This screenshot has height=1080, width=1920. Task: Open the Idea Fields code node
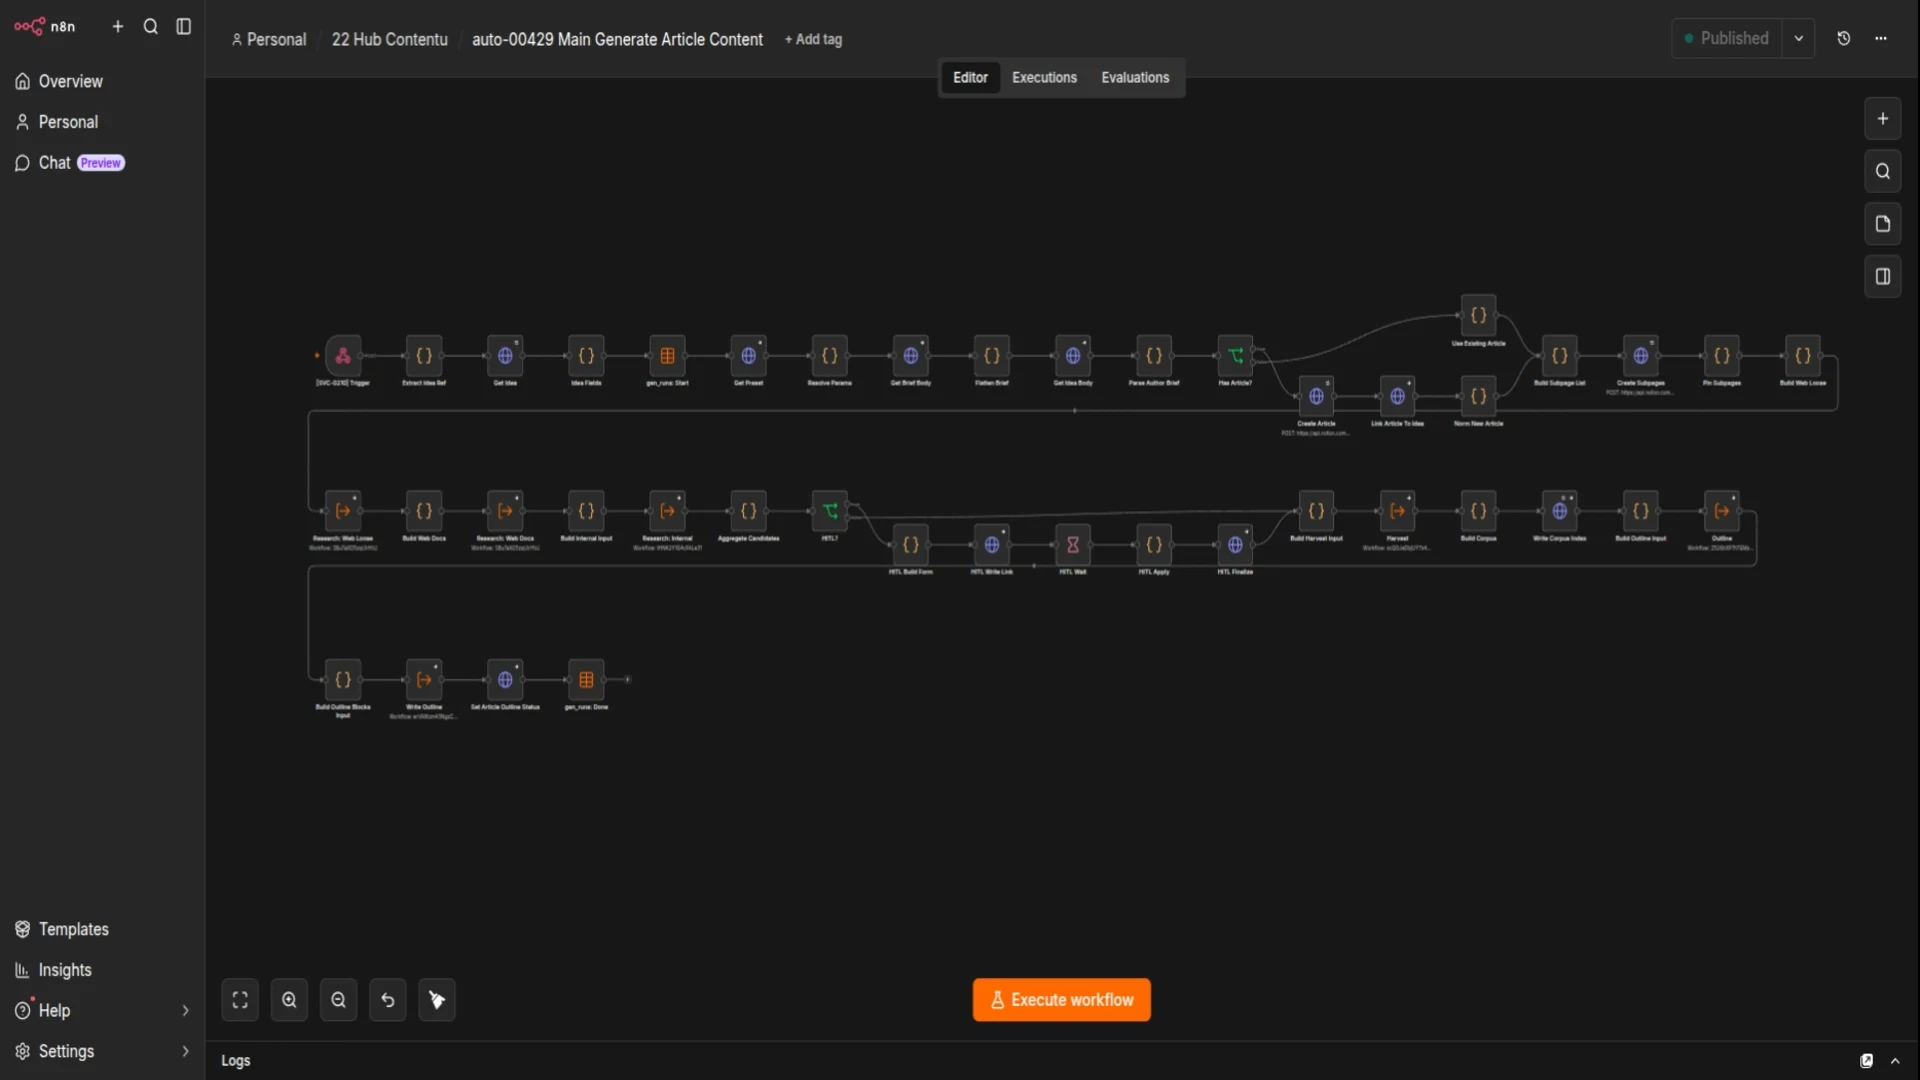[586, 356]
